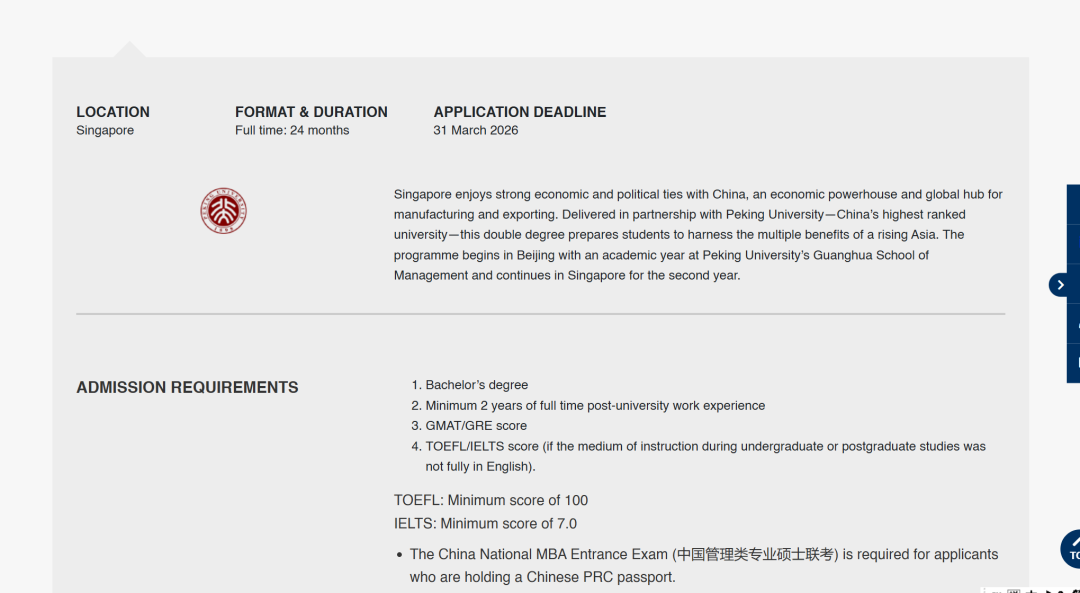The image size is (1080, 593).
Task: Click the back to top round button
Action: (x=1072, y=549)
